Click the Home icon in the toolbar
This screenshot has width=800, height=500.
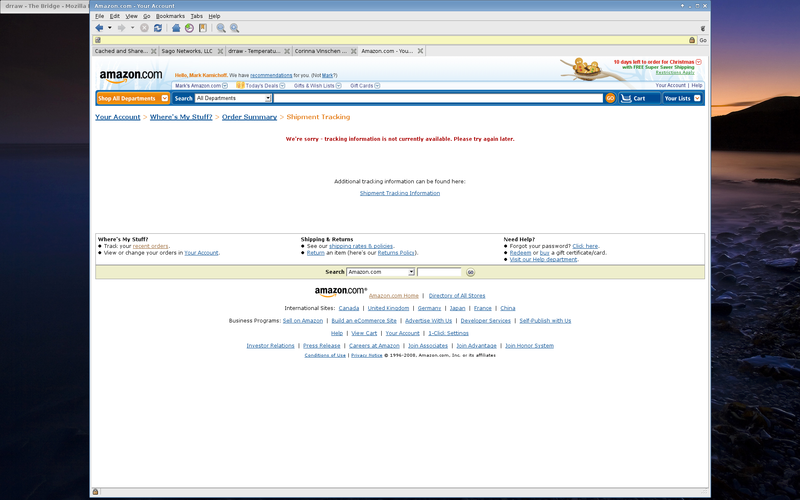point(176,28)
